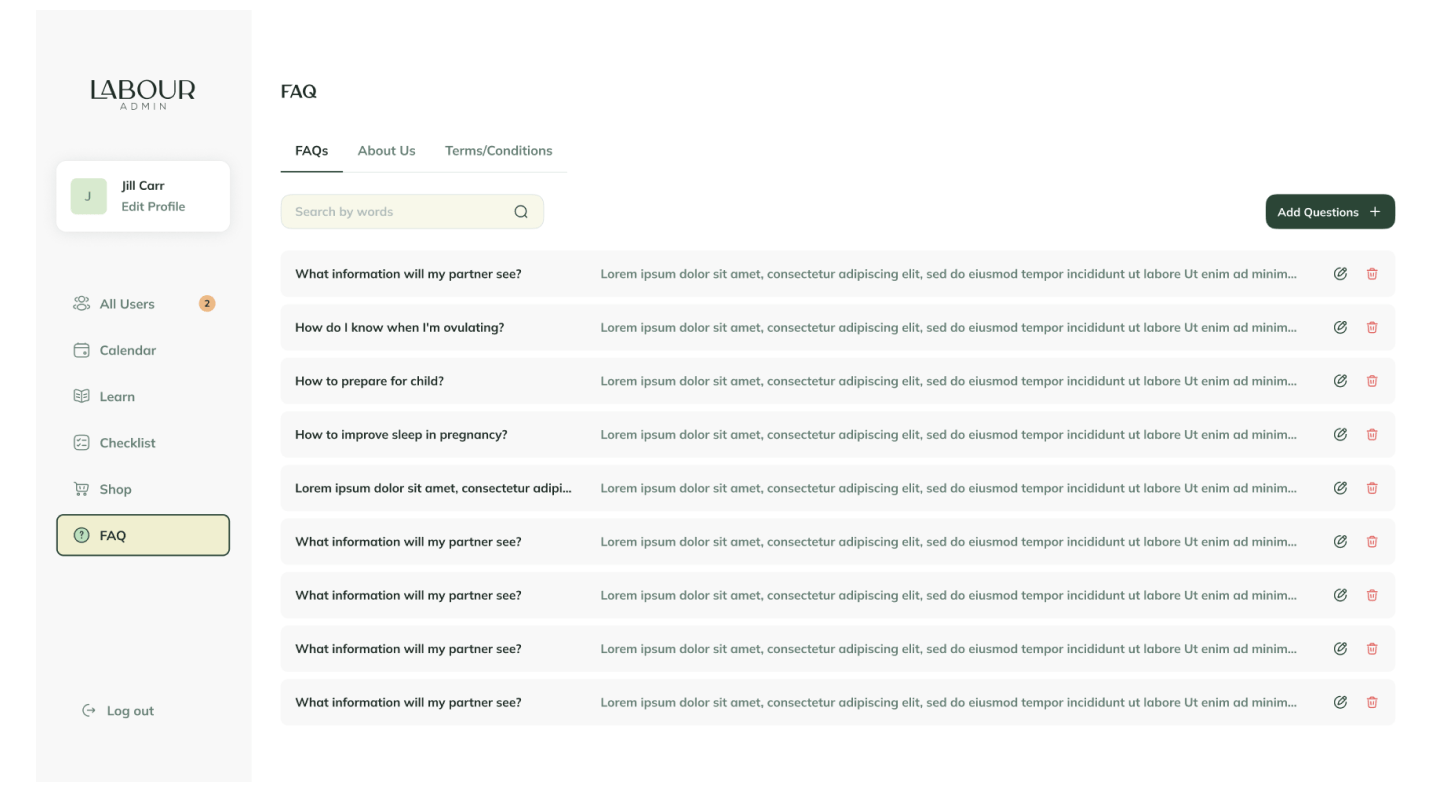1456x792 pixels.
Task: Edit the row whose question starts 'Lorem ipsum dolor'
Action: click(x=1340, y=488)
